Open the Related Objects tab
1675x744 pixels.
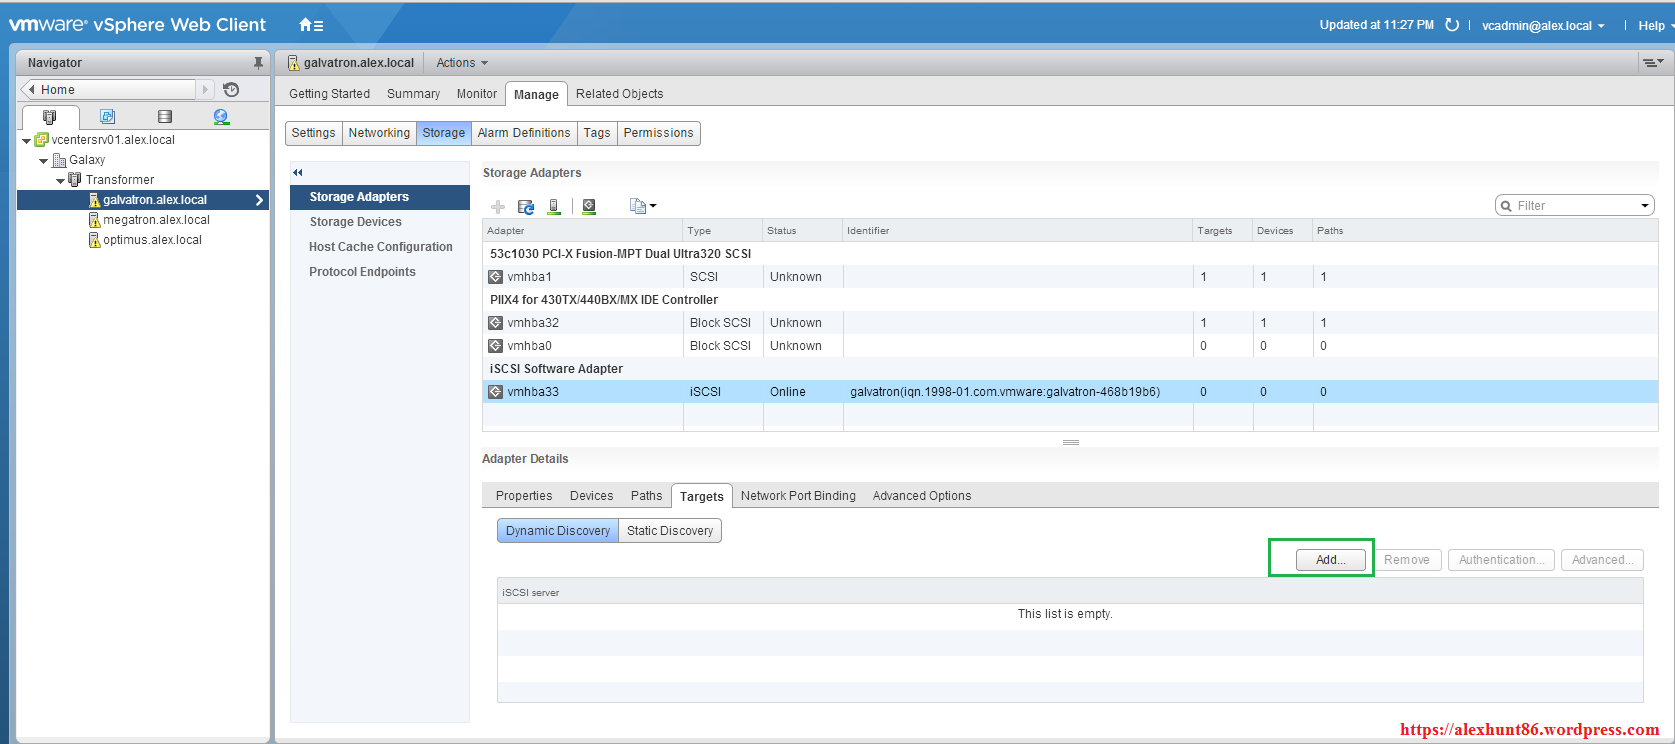tap(619, 94)
